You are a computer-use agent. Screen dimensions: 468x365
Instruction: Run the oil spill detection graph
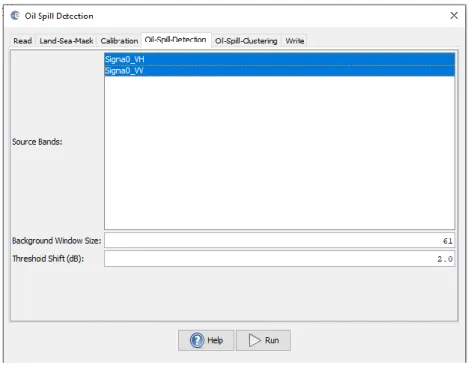pos(263,340)
